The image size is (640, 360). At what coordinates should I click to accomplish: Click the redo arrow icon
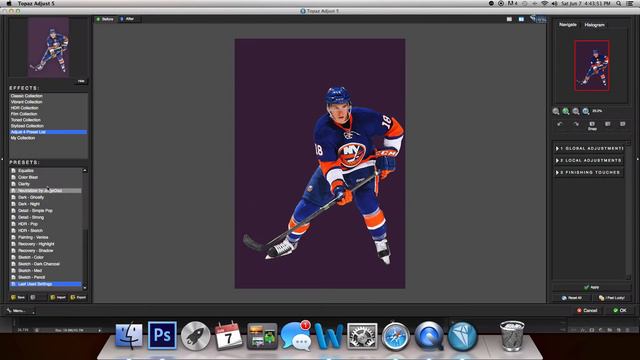coord(576,124)
